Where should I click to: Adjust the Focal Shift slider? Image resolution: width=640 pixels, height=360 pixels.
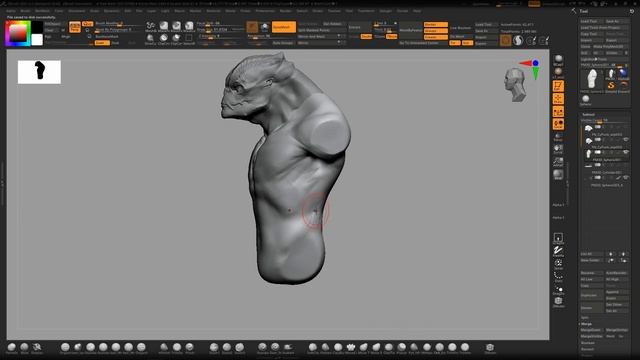point(221,24)
